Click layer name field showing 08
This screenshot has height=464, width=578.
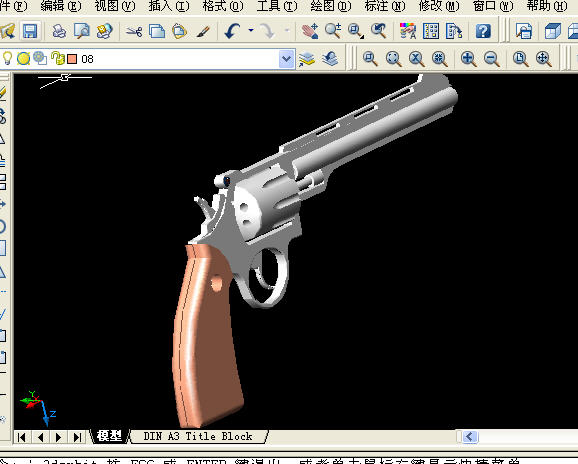(x=147, y=59)
